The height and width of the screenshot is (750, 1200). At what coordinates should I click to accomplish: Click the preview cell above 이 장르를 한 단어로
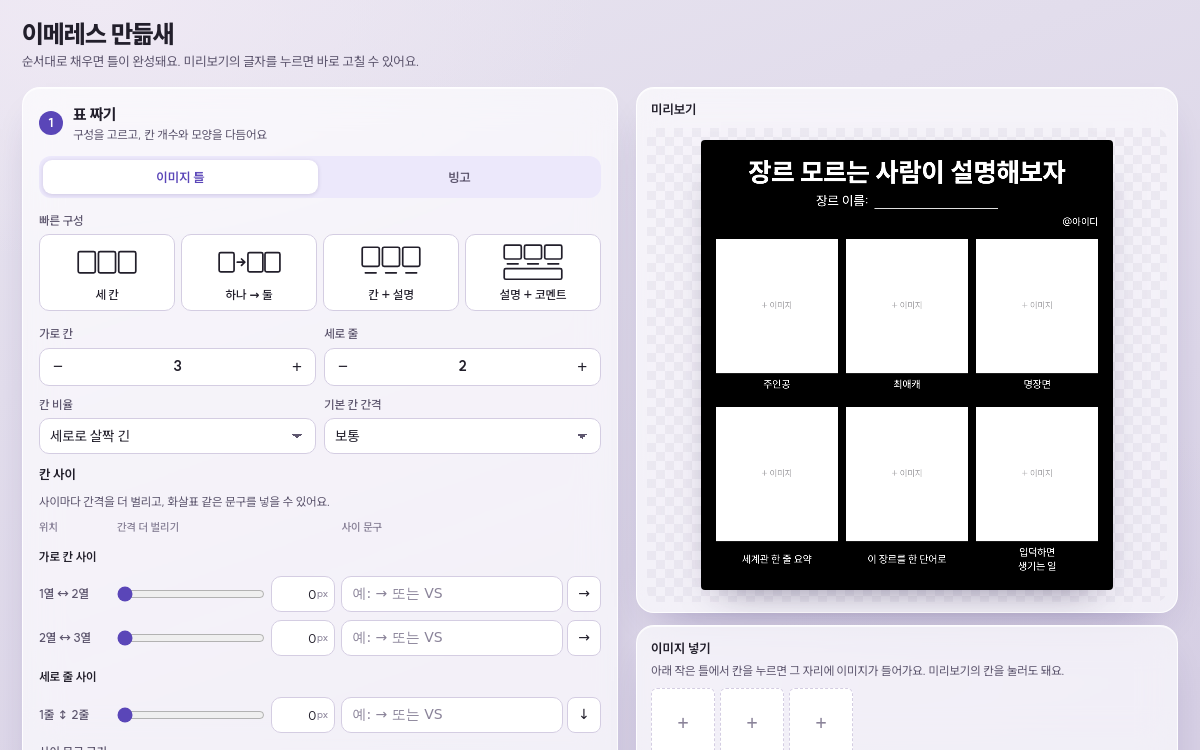(x=907, y=474)
